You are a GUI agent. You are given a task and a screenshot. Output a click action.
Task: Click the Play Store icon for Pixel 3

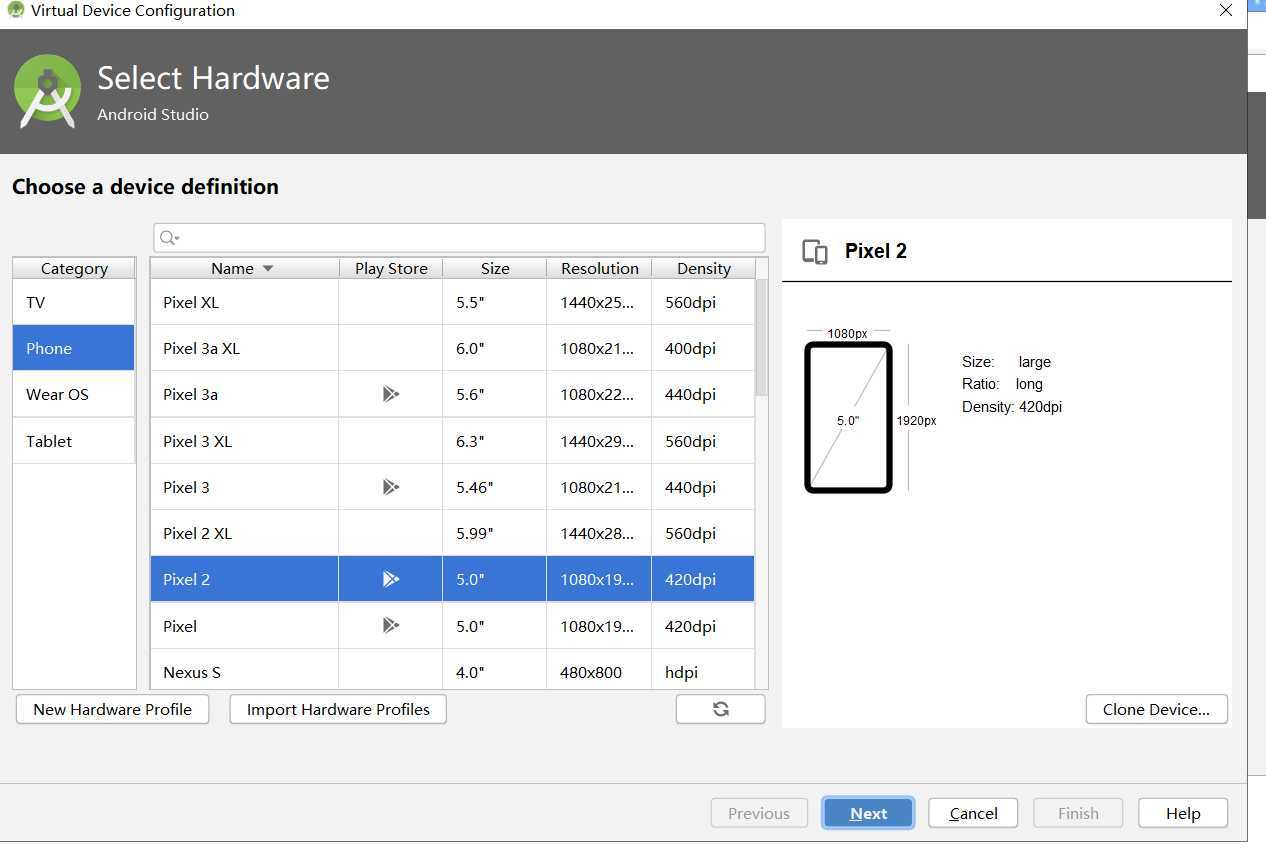coord(391,487)
